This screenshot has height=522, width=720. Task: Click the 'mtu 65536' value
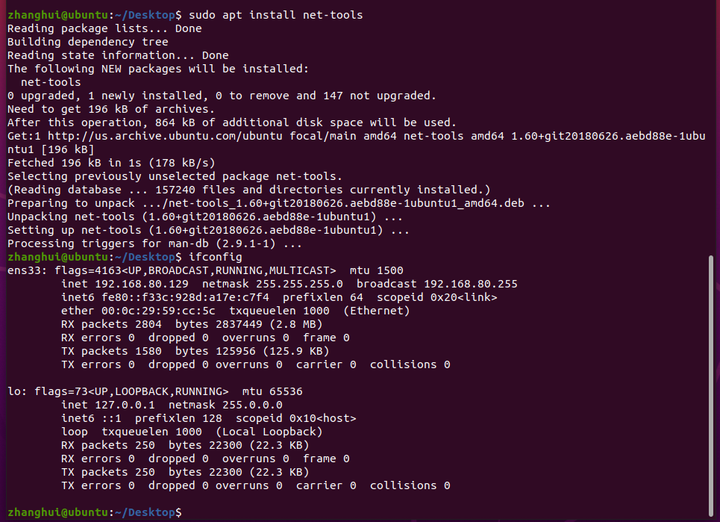pyautogui.click(x=272, y=392)
